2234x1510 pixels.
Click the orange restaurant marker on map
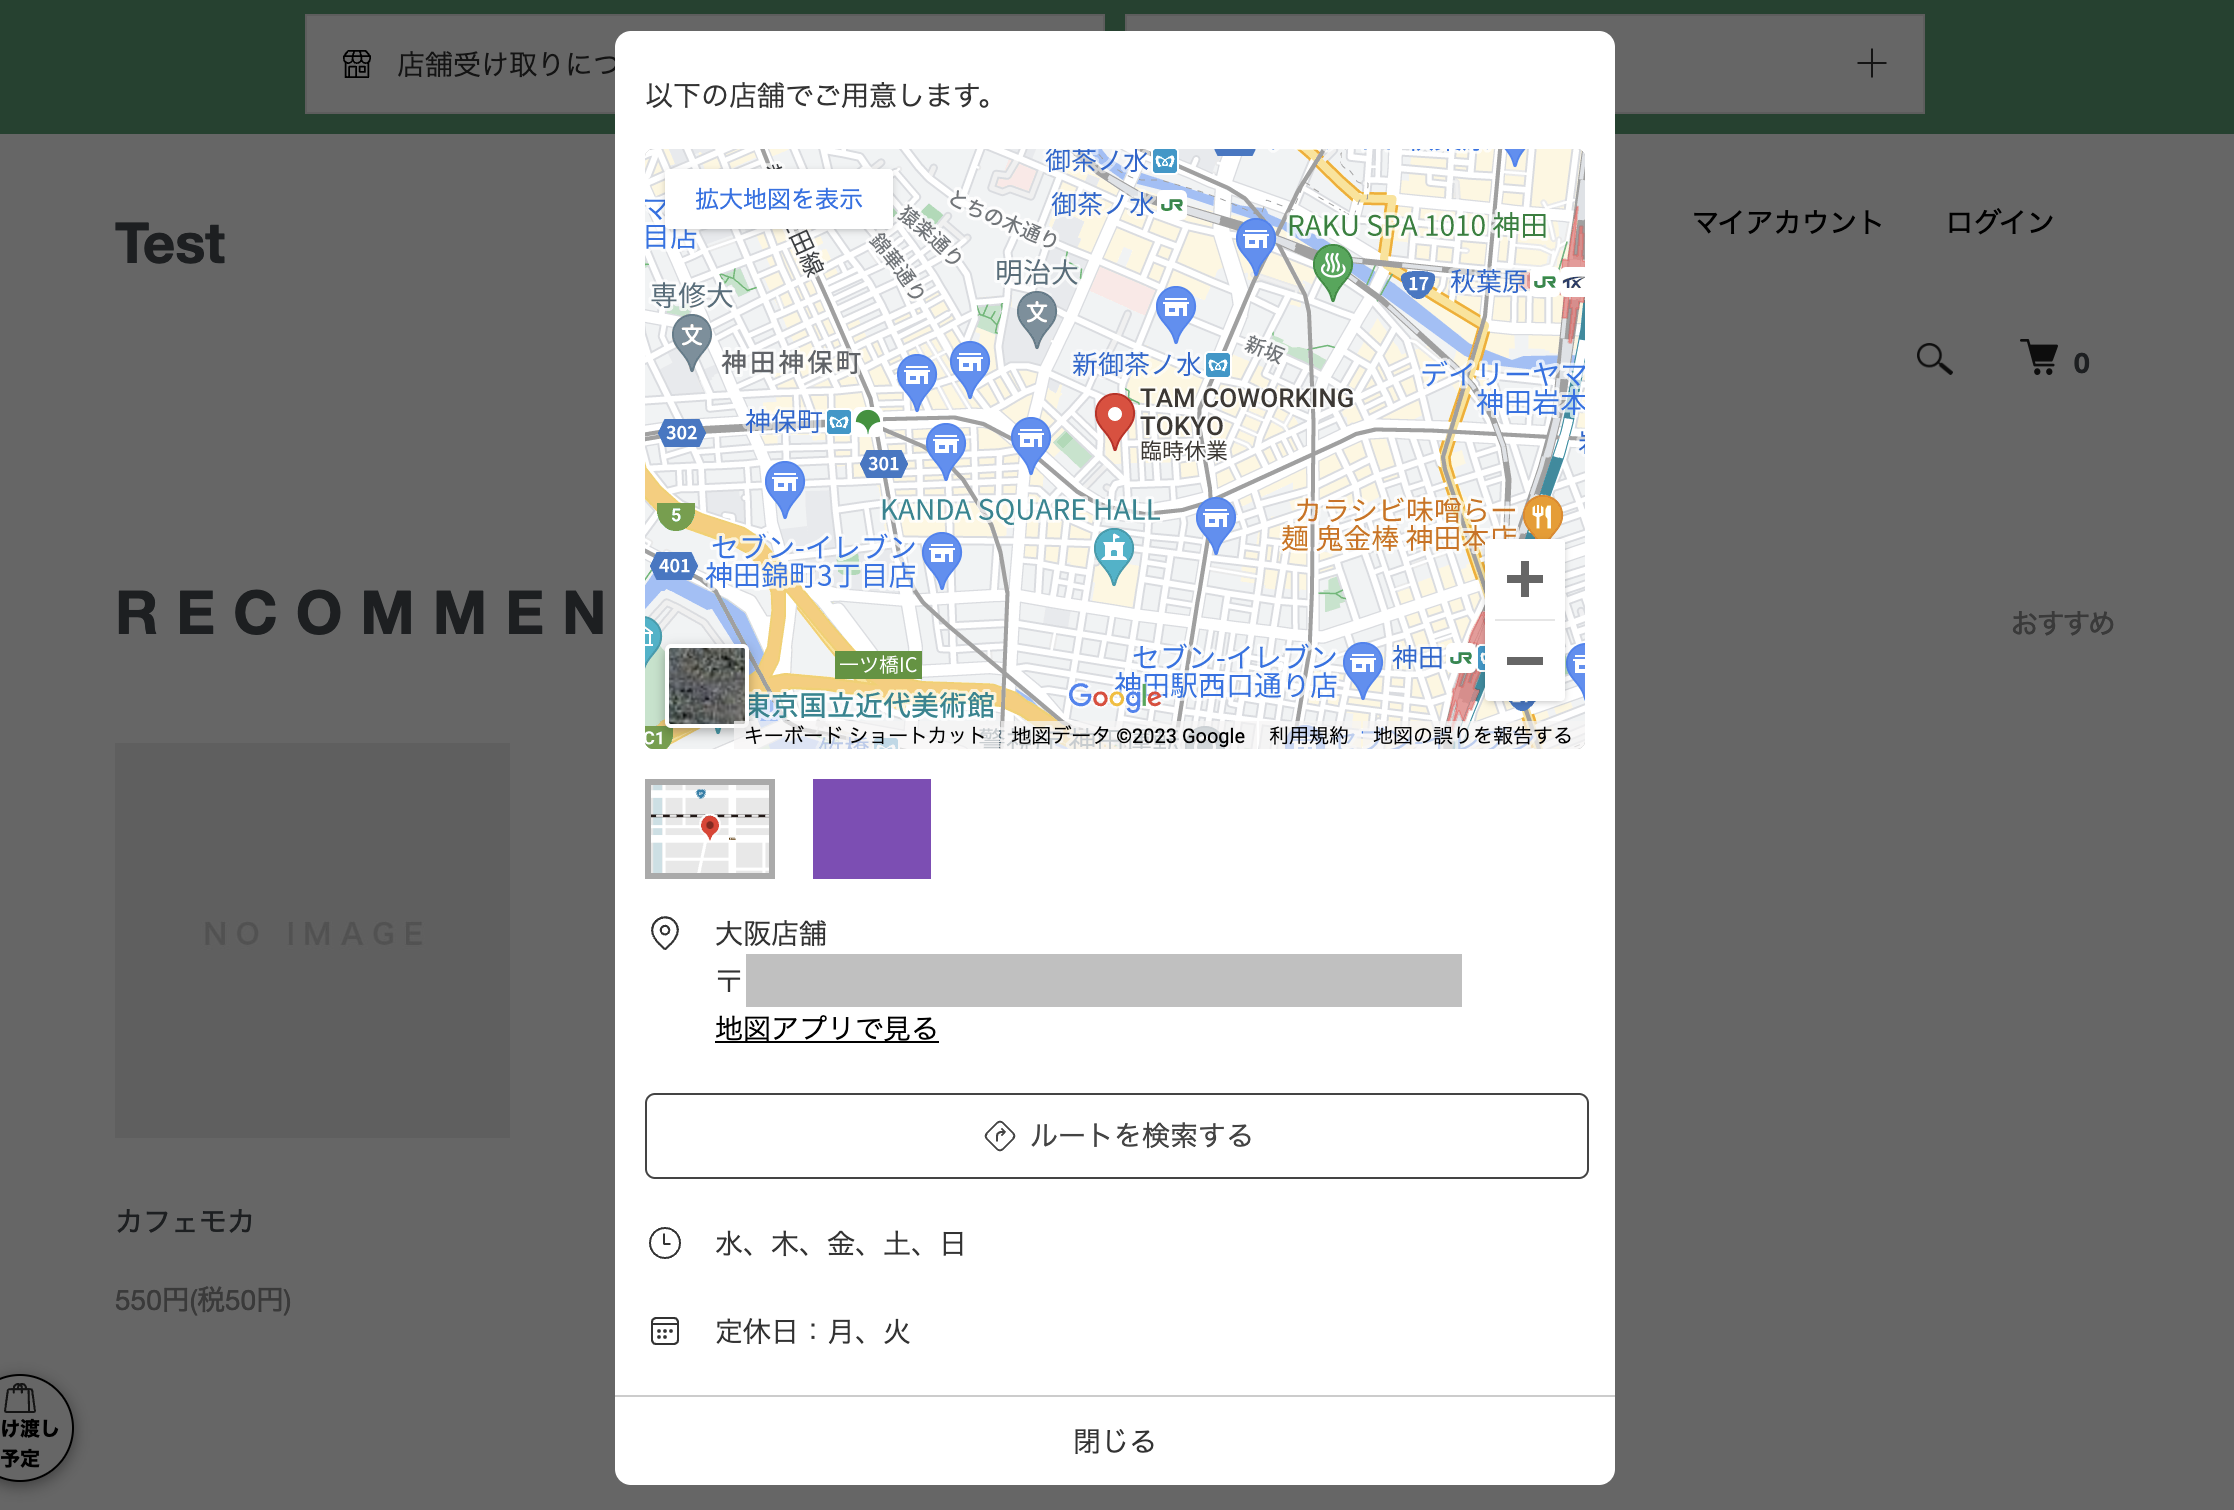click(1542, 516)
